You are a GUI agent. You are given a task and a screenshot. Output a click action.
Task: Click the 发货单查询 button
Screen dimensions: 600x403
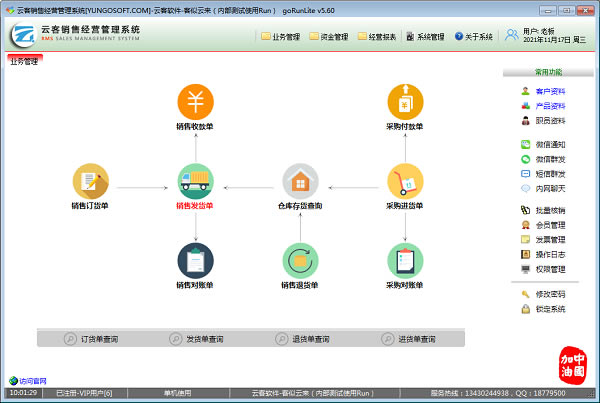click(x=197, y=339)
